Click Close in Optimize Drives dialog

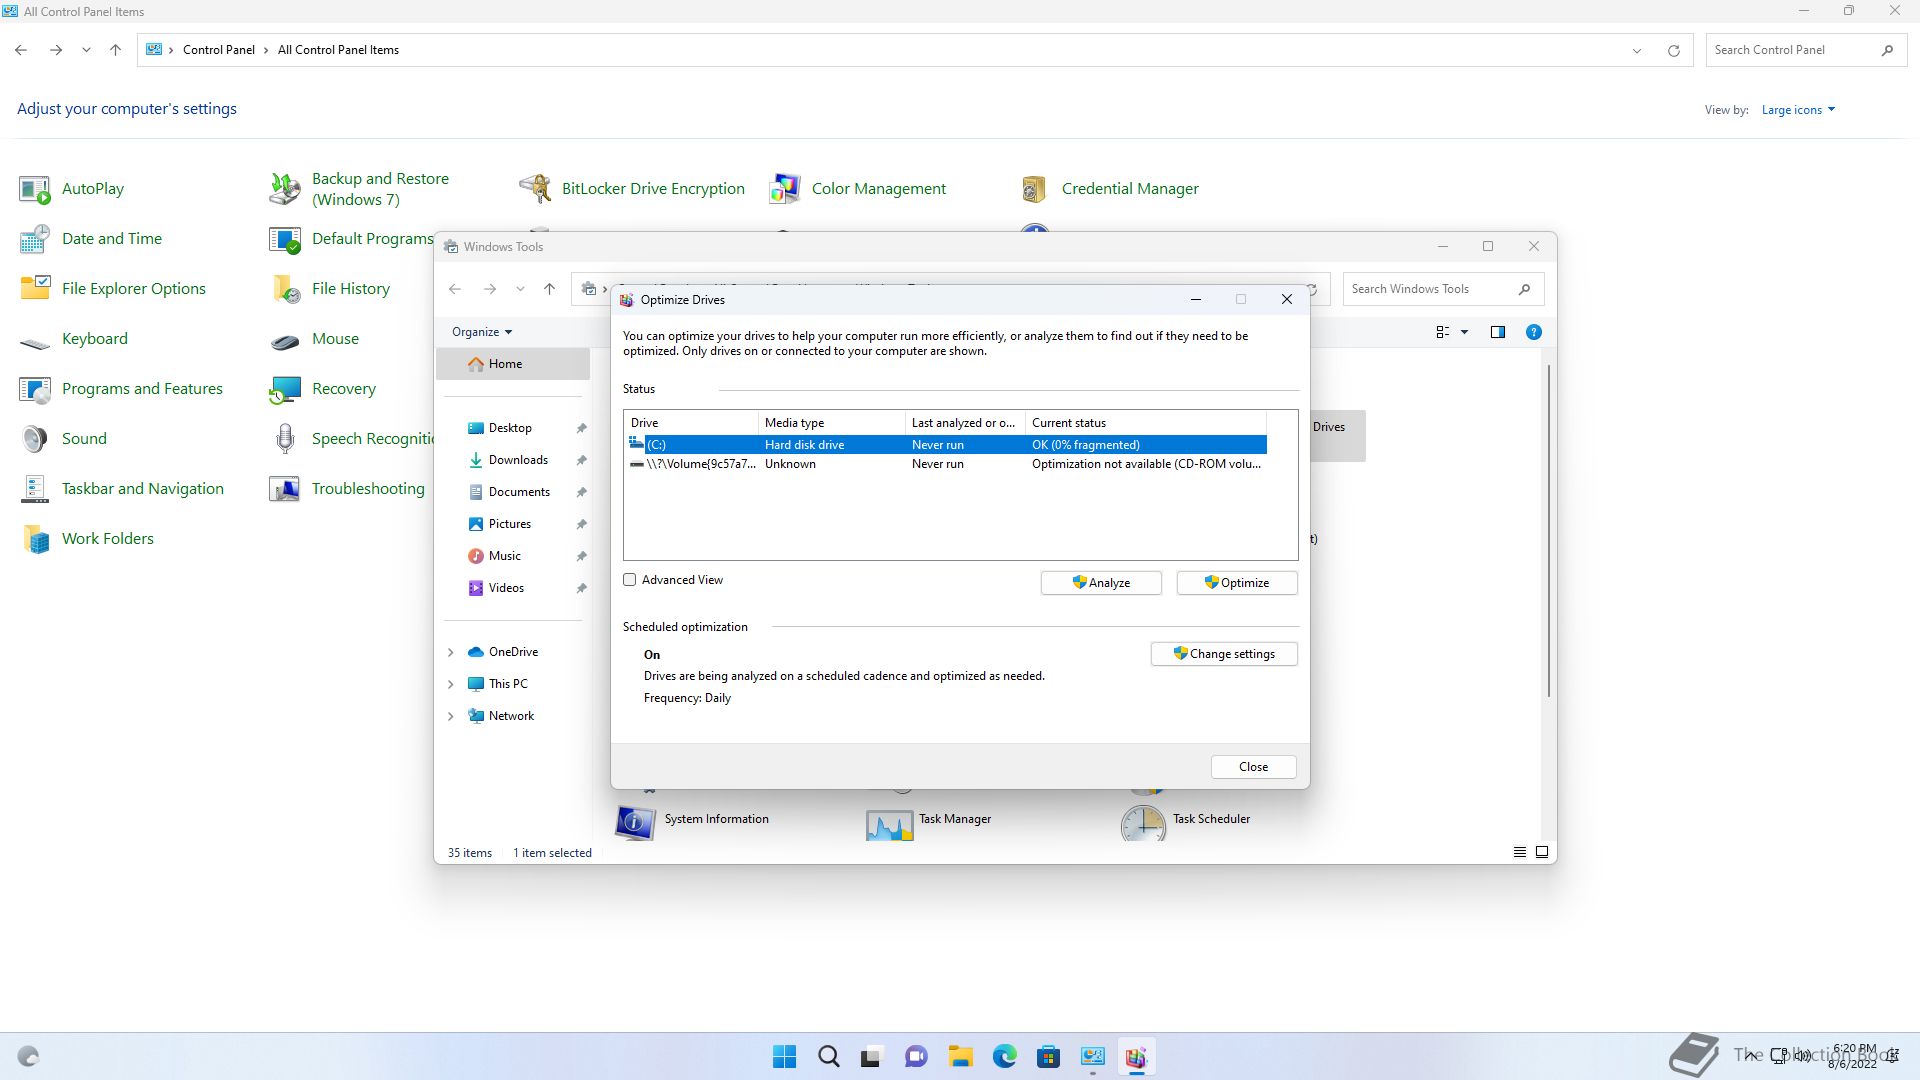(1253, 767)
